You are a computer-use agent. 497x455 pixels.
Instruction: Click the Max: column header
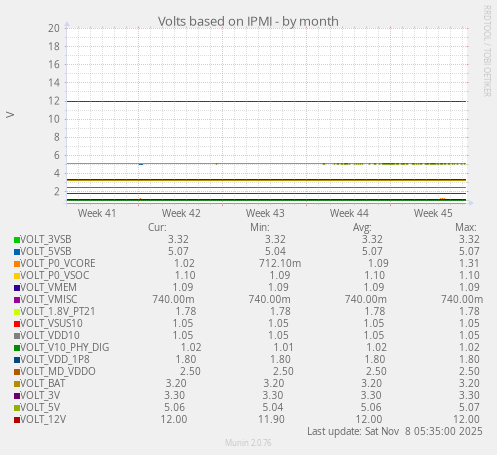pos(466,228)
